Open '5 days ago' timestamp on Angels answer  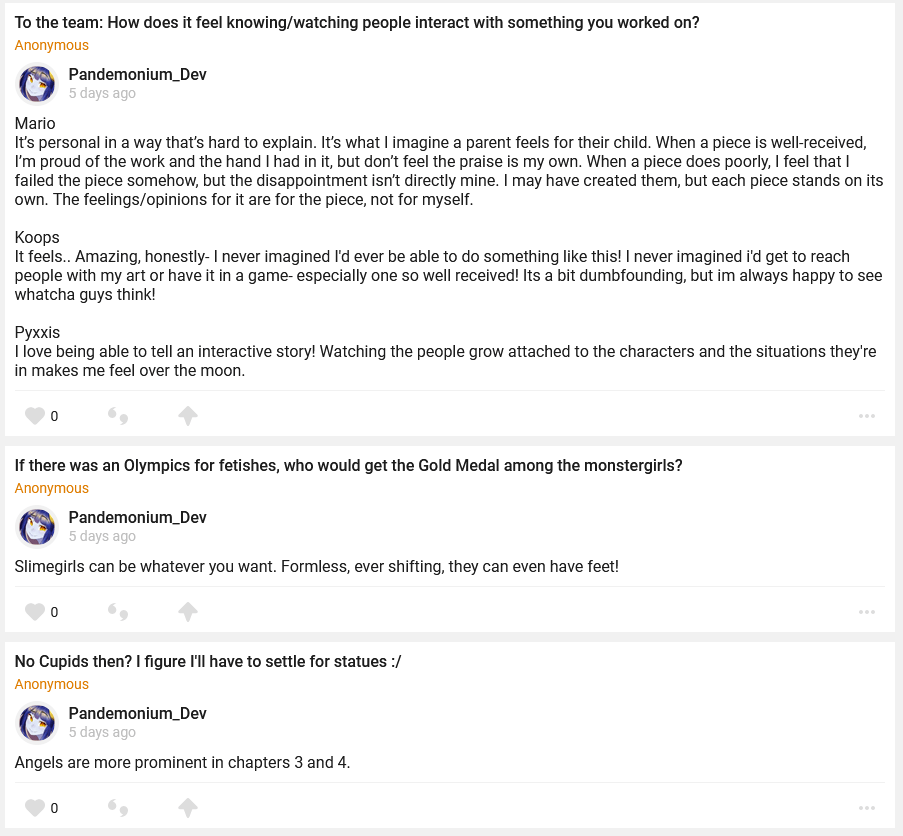click(x=102, y=732)
